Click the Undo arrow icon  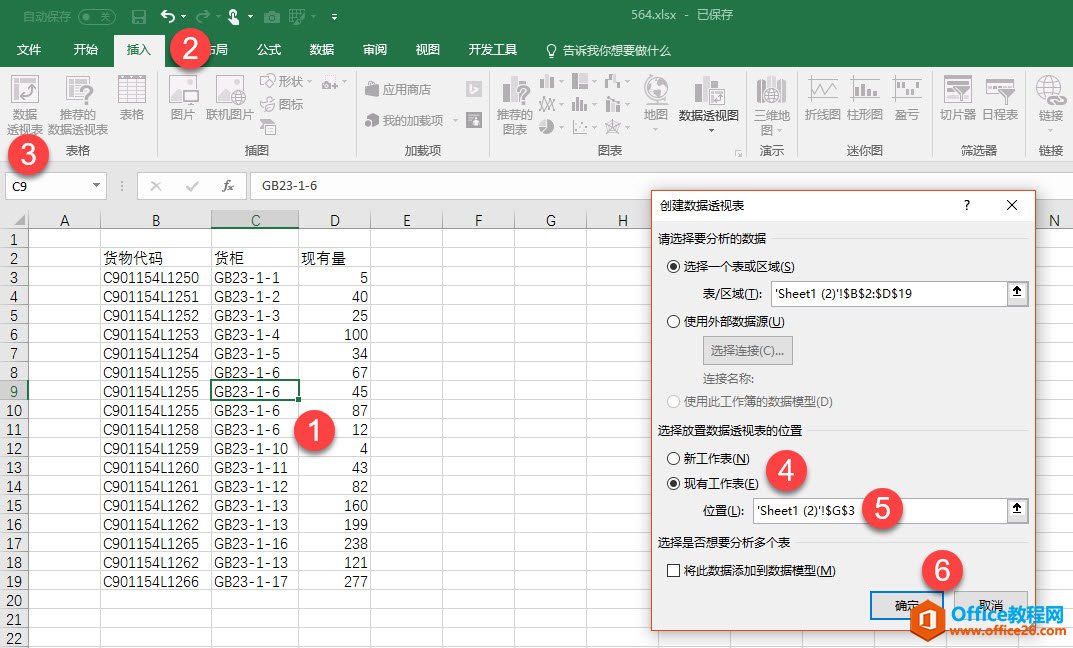167,16
